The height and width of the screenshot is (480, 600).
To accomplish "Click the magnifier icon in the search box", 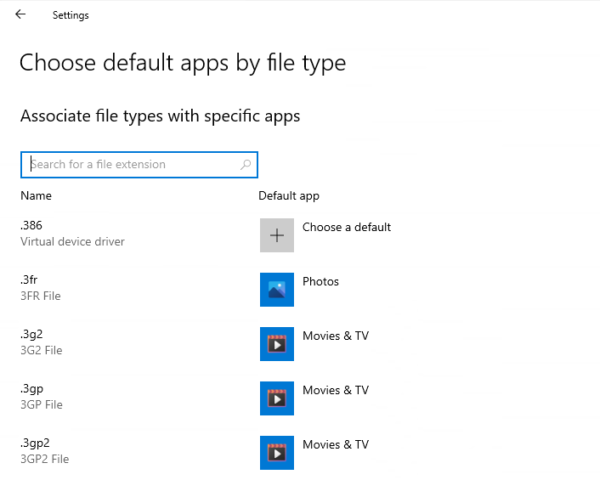I will [246, 164].
